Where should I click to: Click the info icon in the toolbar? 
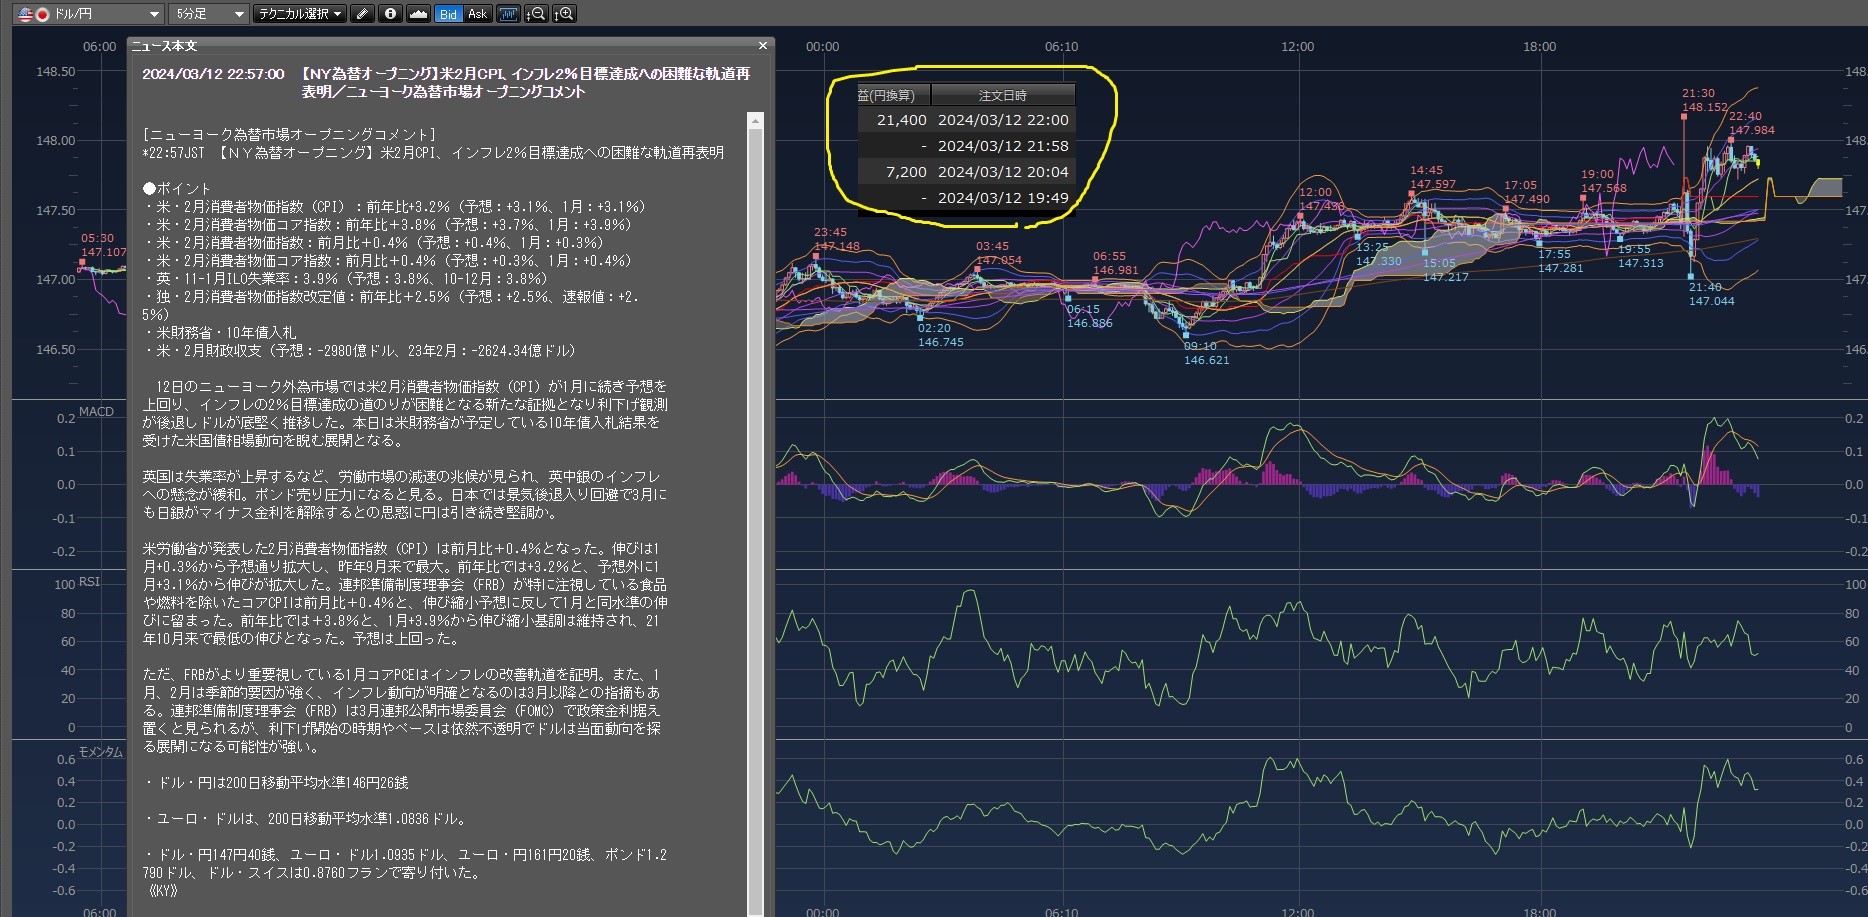click(x=391, y=14)
